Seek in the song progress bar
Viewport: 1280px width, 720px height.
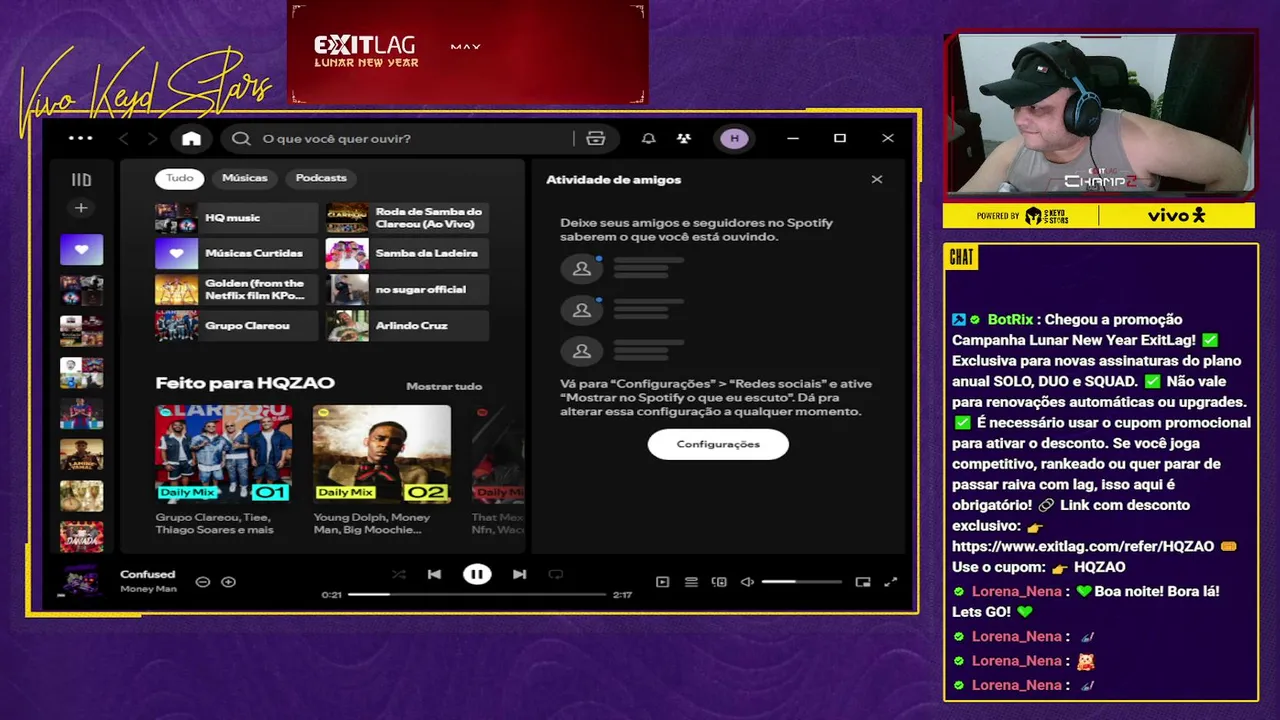coord(477,594)
